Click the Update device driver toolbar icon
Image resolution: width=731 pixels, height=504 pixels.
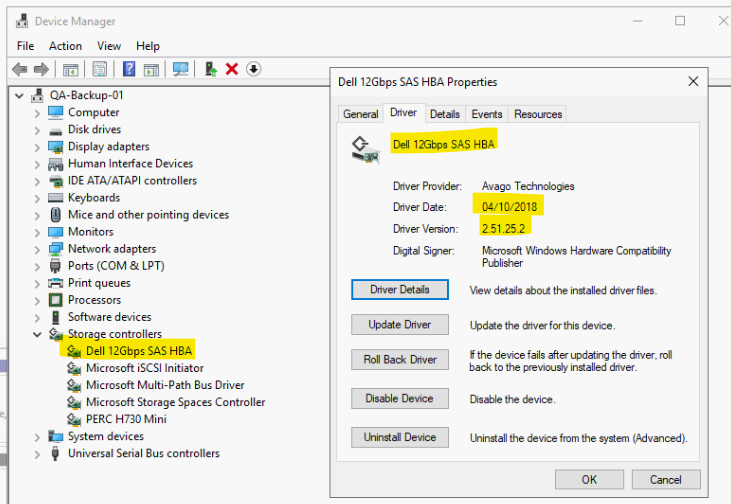[211, 69]
